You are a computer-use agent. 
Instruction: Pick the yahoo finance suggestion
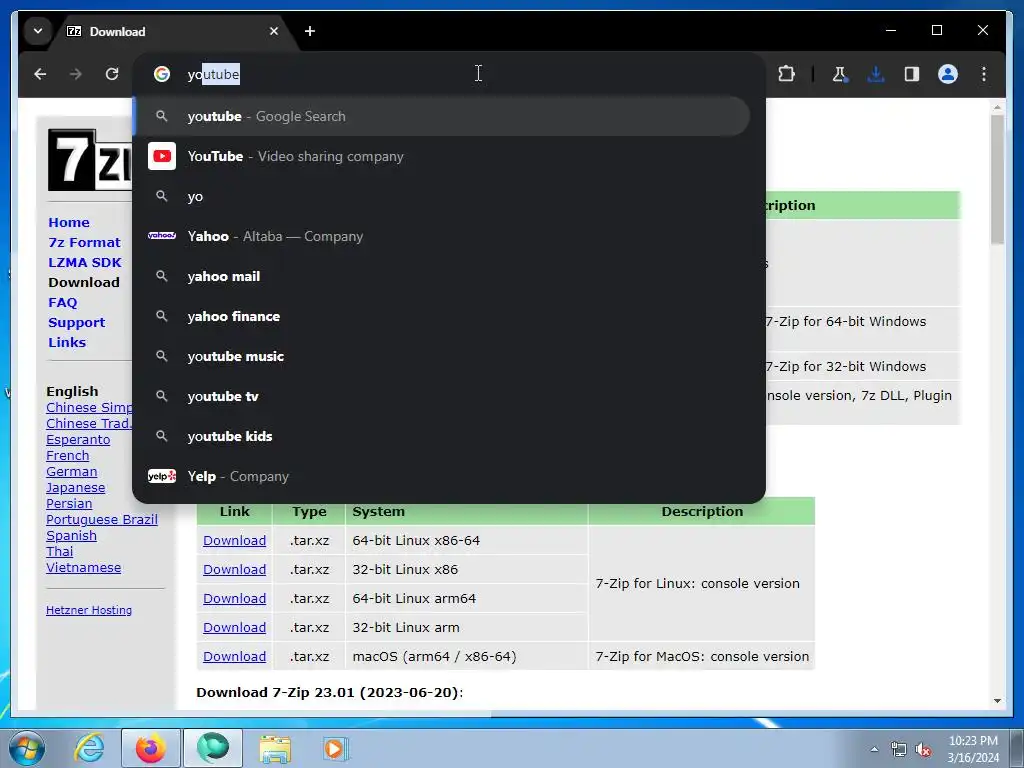(x=441, y=316)
